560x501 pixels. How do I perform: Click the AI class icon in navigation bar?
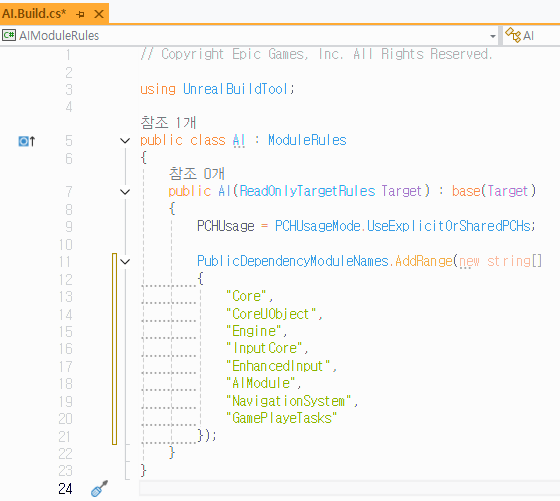coord(513,35)
